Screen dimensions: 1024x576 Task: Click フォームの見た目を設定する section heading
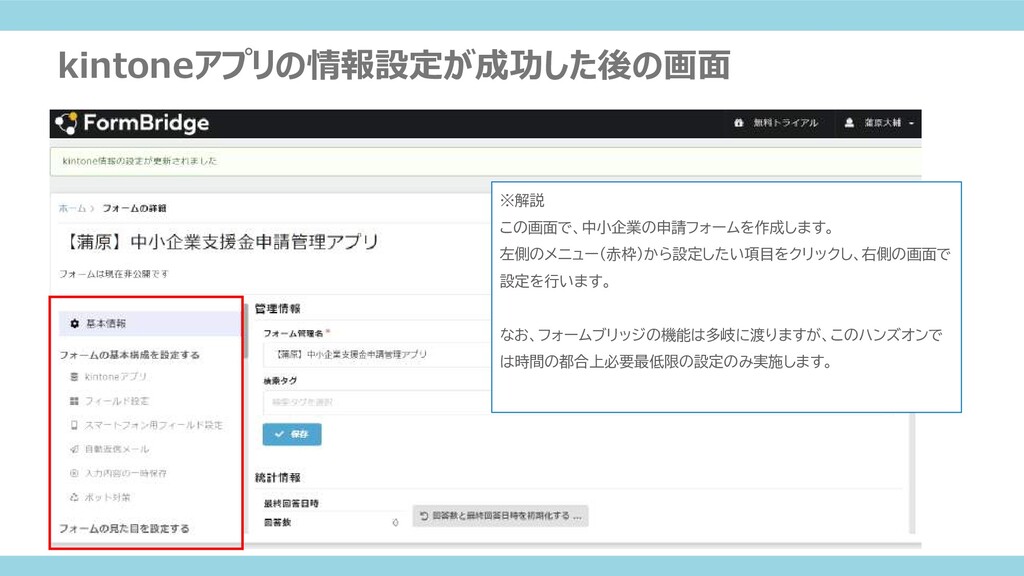click(124, 528)
